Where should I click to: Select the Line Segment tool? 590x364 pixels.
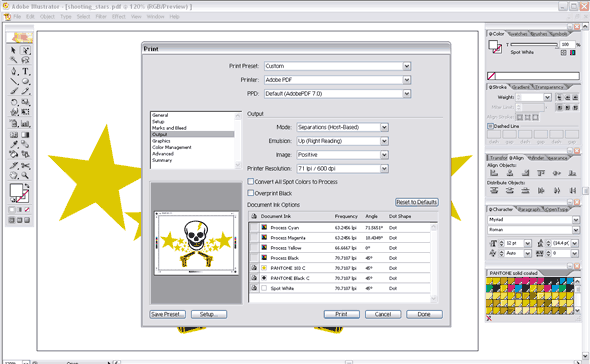[14, 81]
